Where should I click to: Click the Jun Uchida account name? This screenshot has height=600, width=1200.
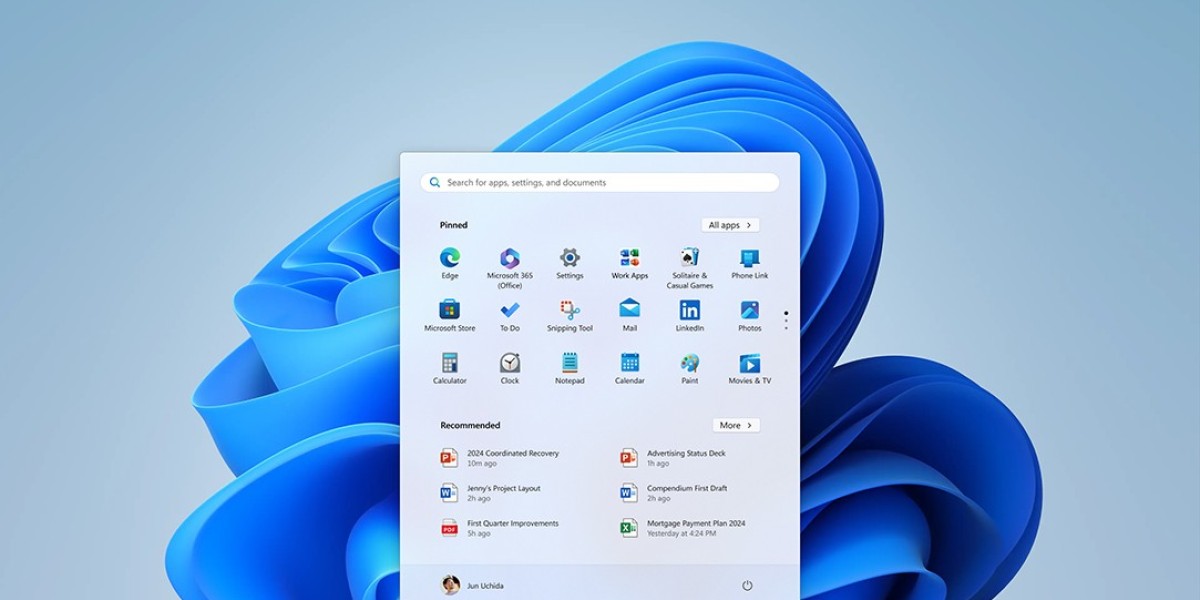coord(486,585)
